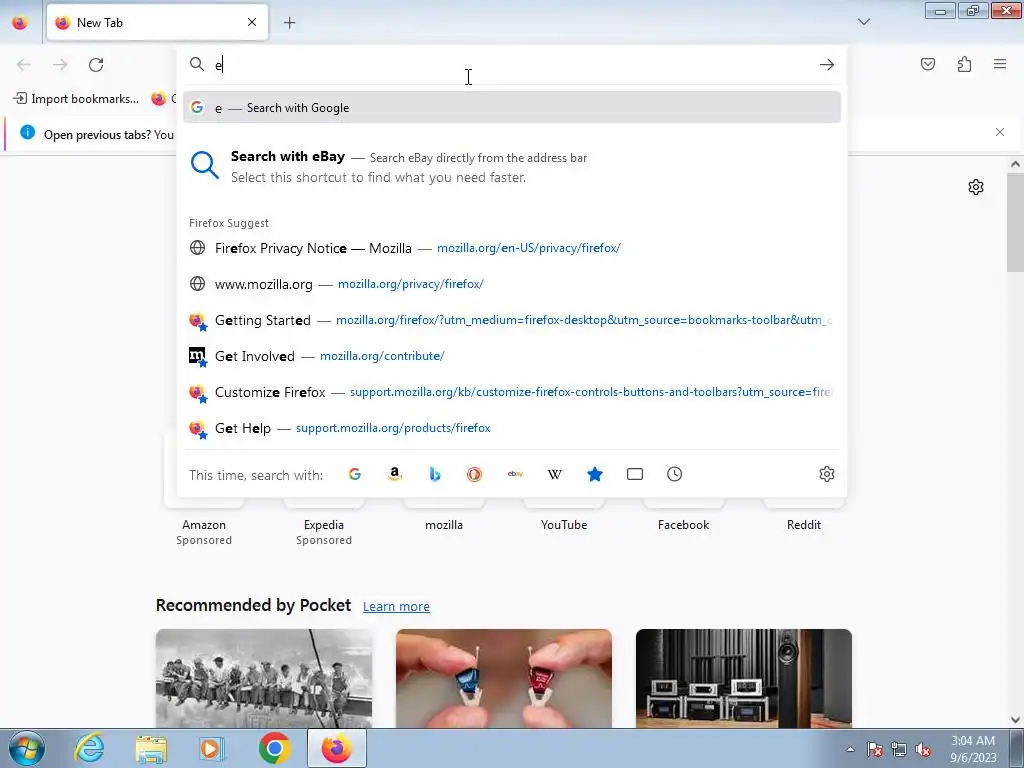The image size is (1024, 768).
Task: Open a new tab with plus button
Action: (289, 23)
